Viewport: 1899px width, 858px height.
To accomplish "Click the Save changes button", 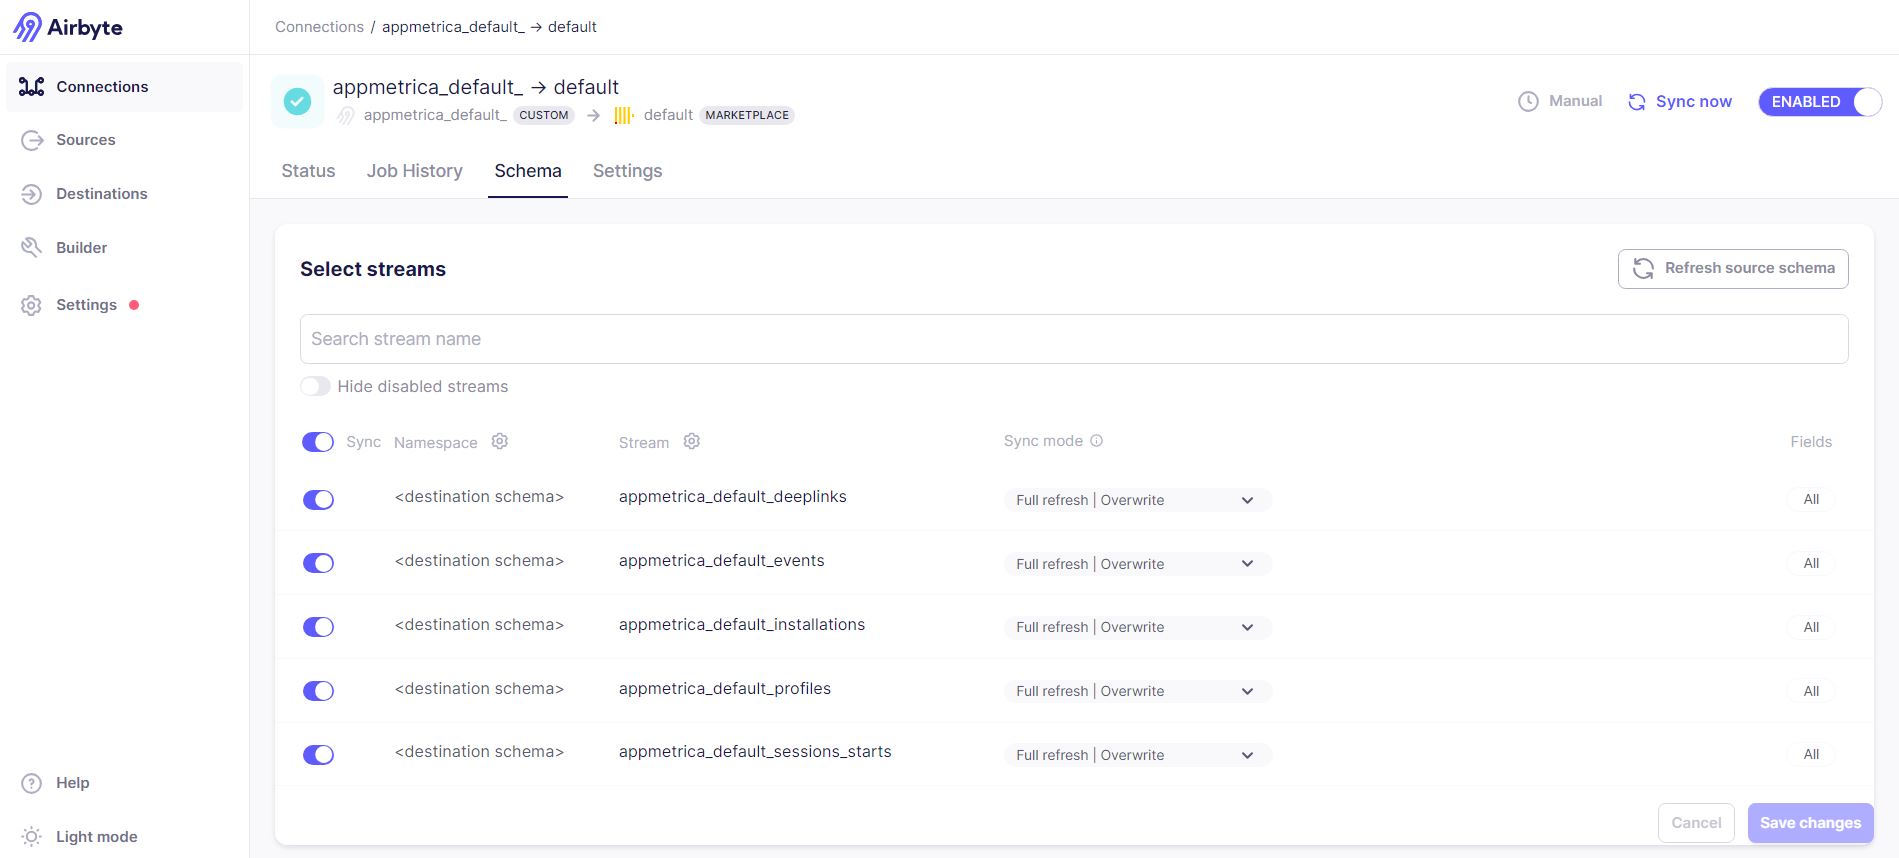I will 1811,823.
